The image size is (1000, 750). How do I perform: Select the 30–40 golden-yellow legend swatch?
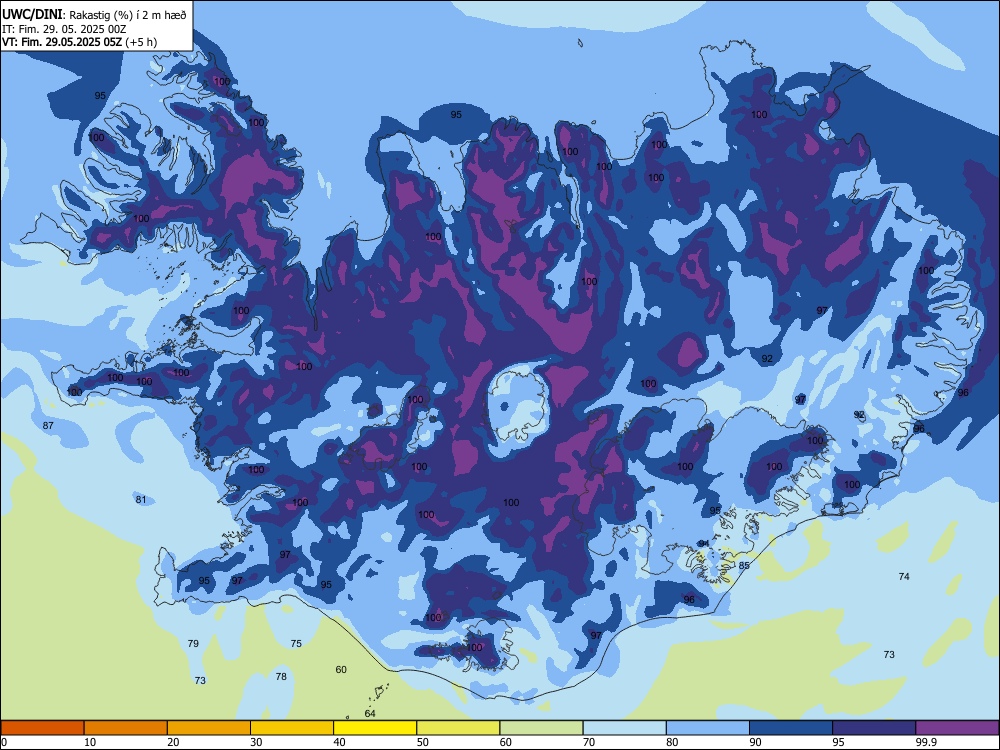click(x=292, y=728)
